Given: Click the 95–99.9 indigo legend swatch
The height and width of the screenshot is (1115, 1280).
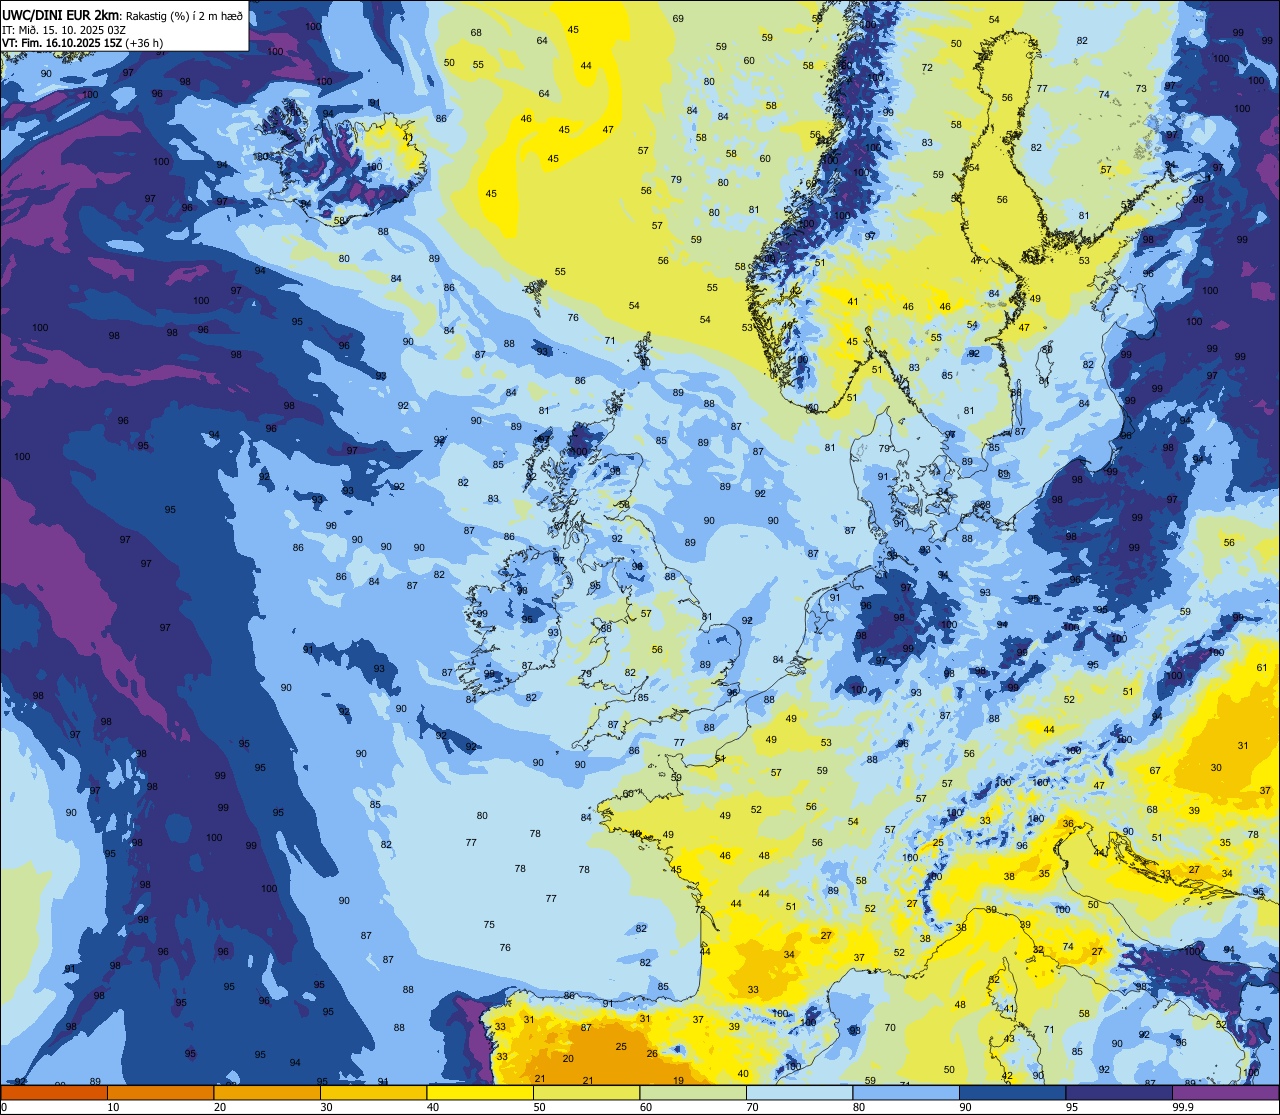Looking at the screenshot, I should [1119, 1092].
